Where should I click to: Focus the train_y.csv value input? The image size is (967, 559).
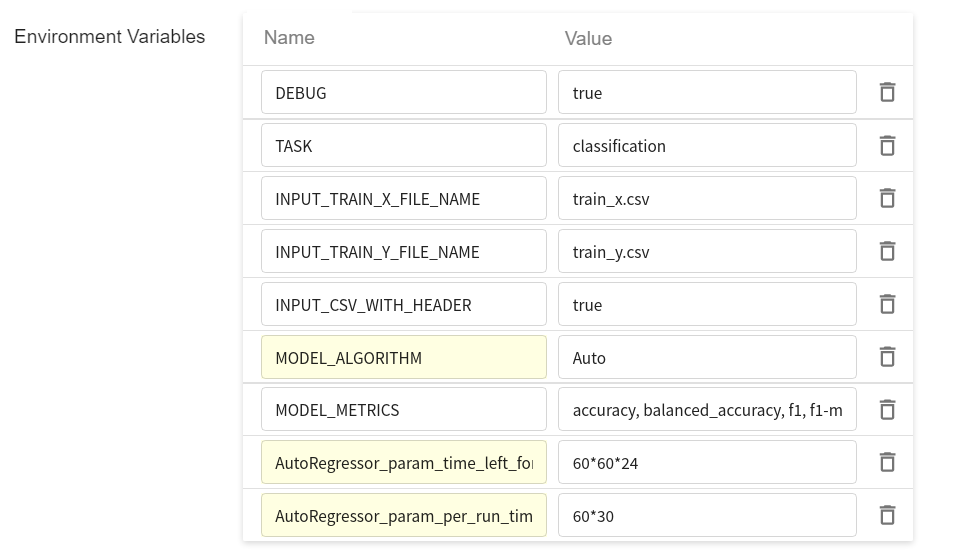coord(706,251)
